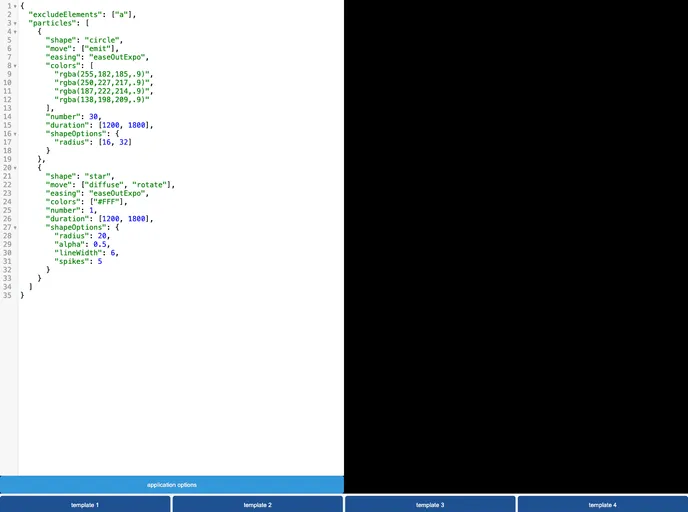This screenshot has width=688, height=512.
Task: Collapse the "particles" array fold arrow
Action: click(15, 23)
